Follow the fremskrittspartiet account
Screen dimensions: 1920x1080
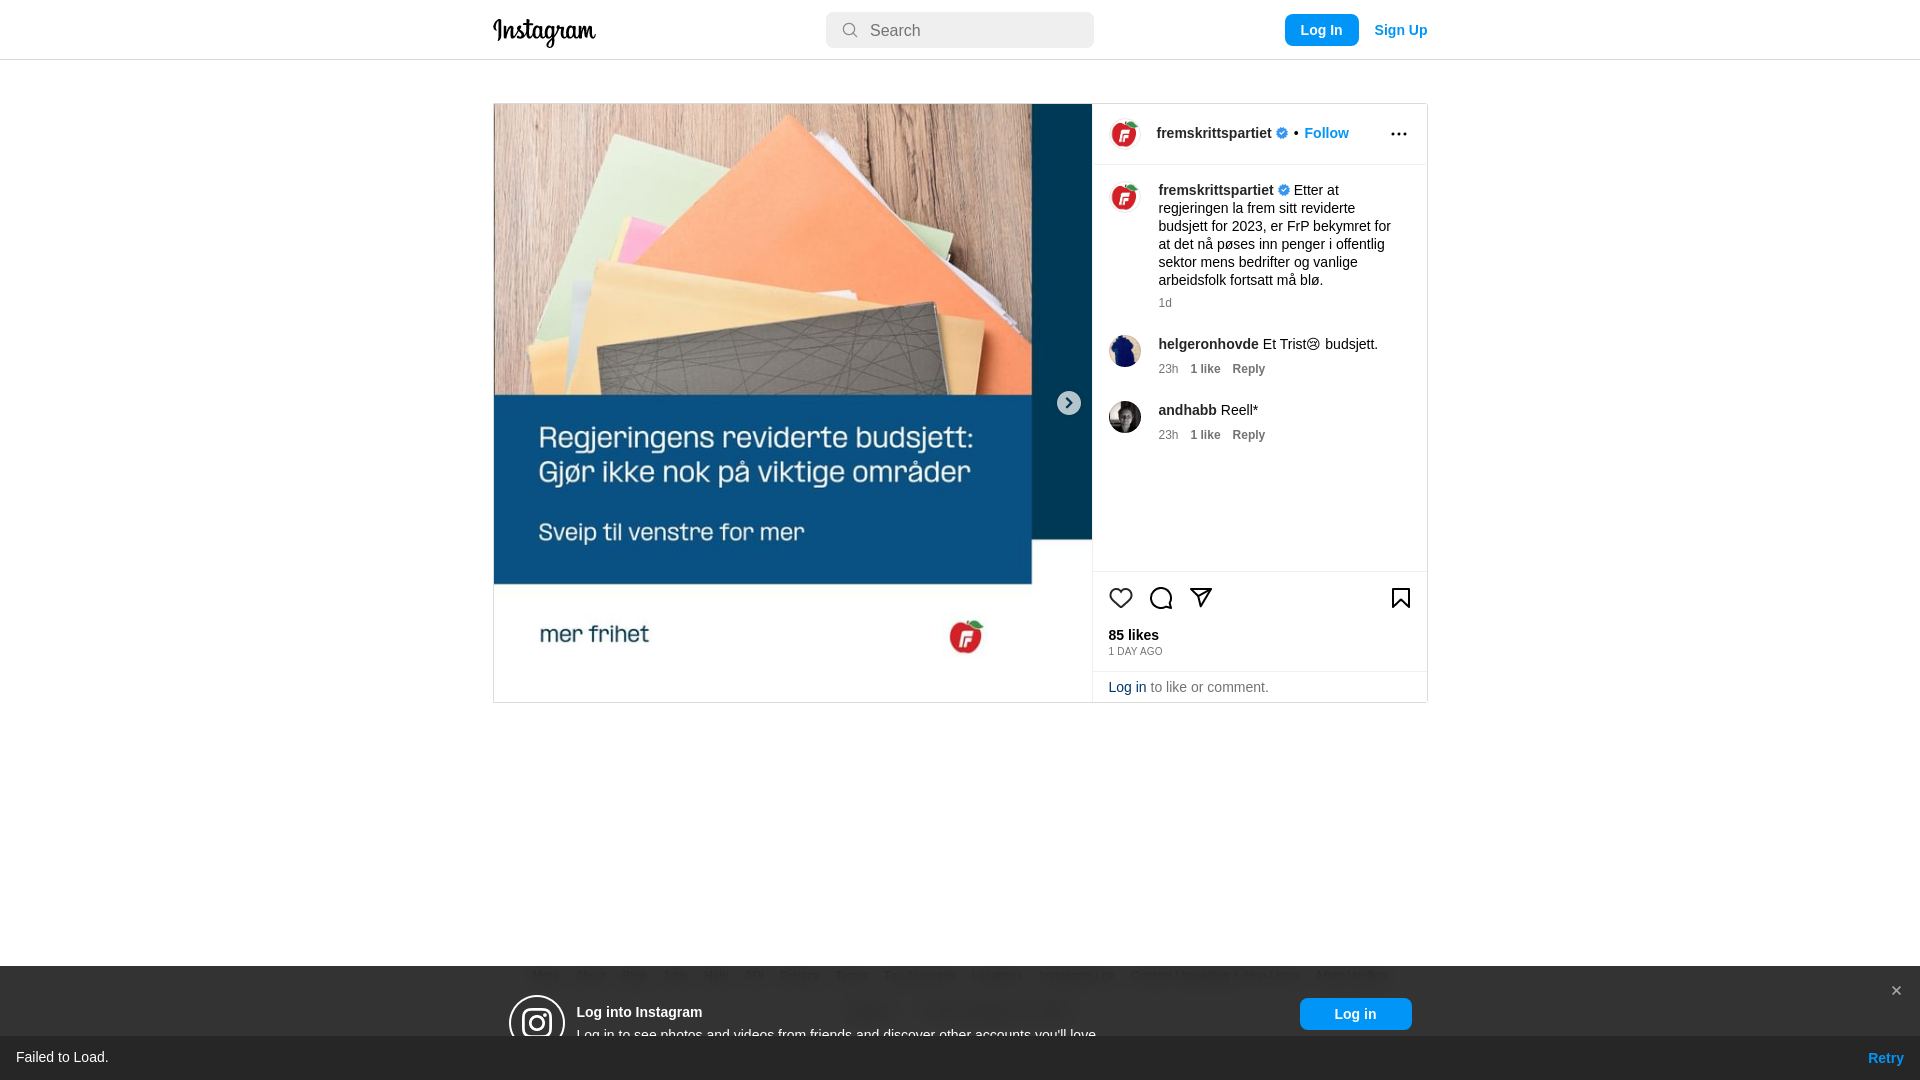tap(1326, 133)
